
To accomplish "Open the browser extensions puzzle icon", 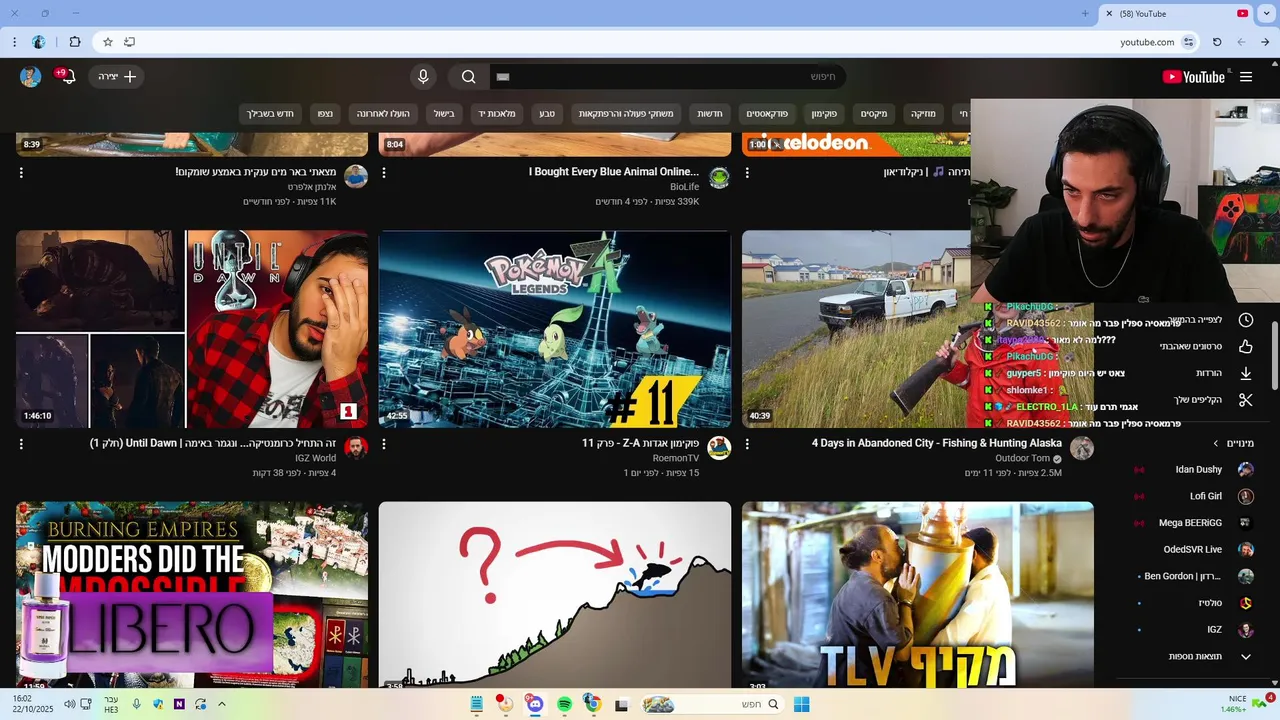I will [75, 42].
